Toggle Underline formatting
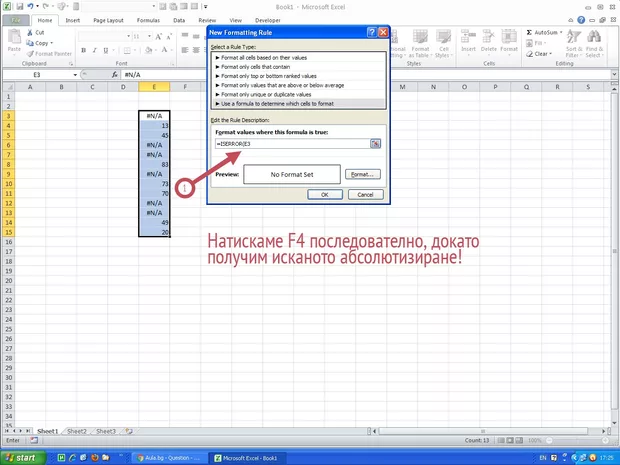Image resolution: width=620 pixels, height=465 pixels. coord(106,50)
